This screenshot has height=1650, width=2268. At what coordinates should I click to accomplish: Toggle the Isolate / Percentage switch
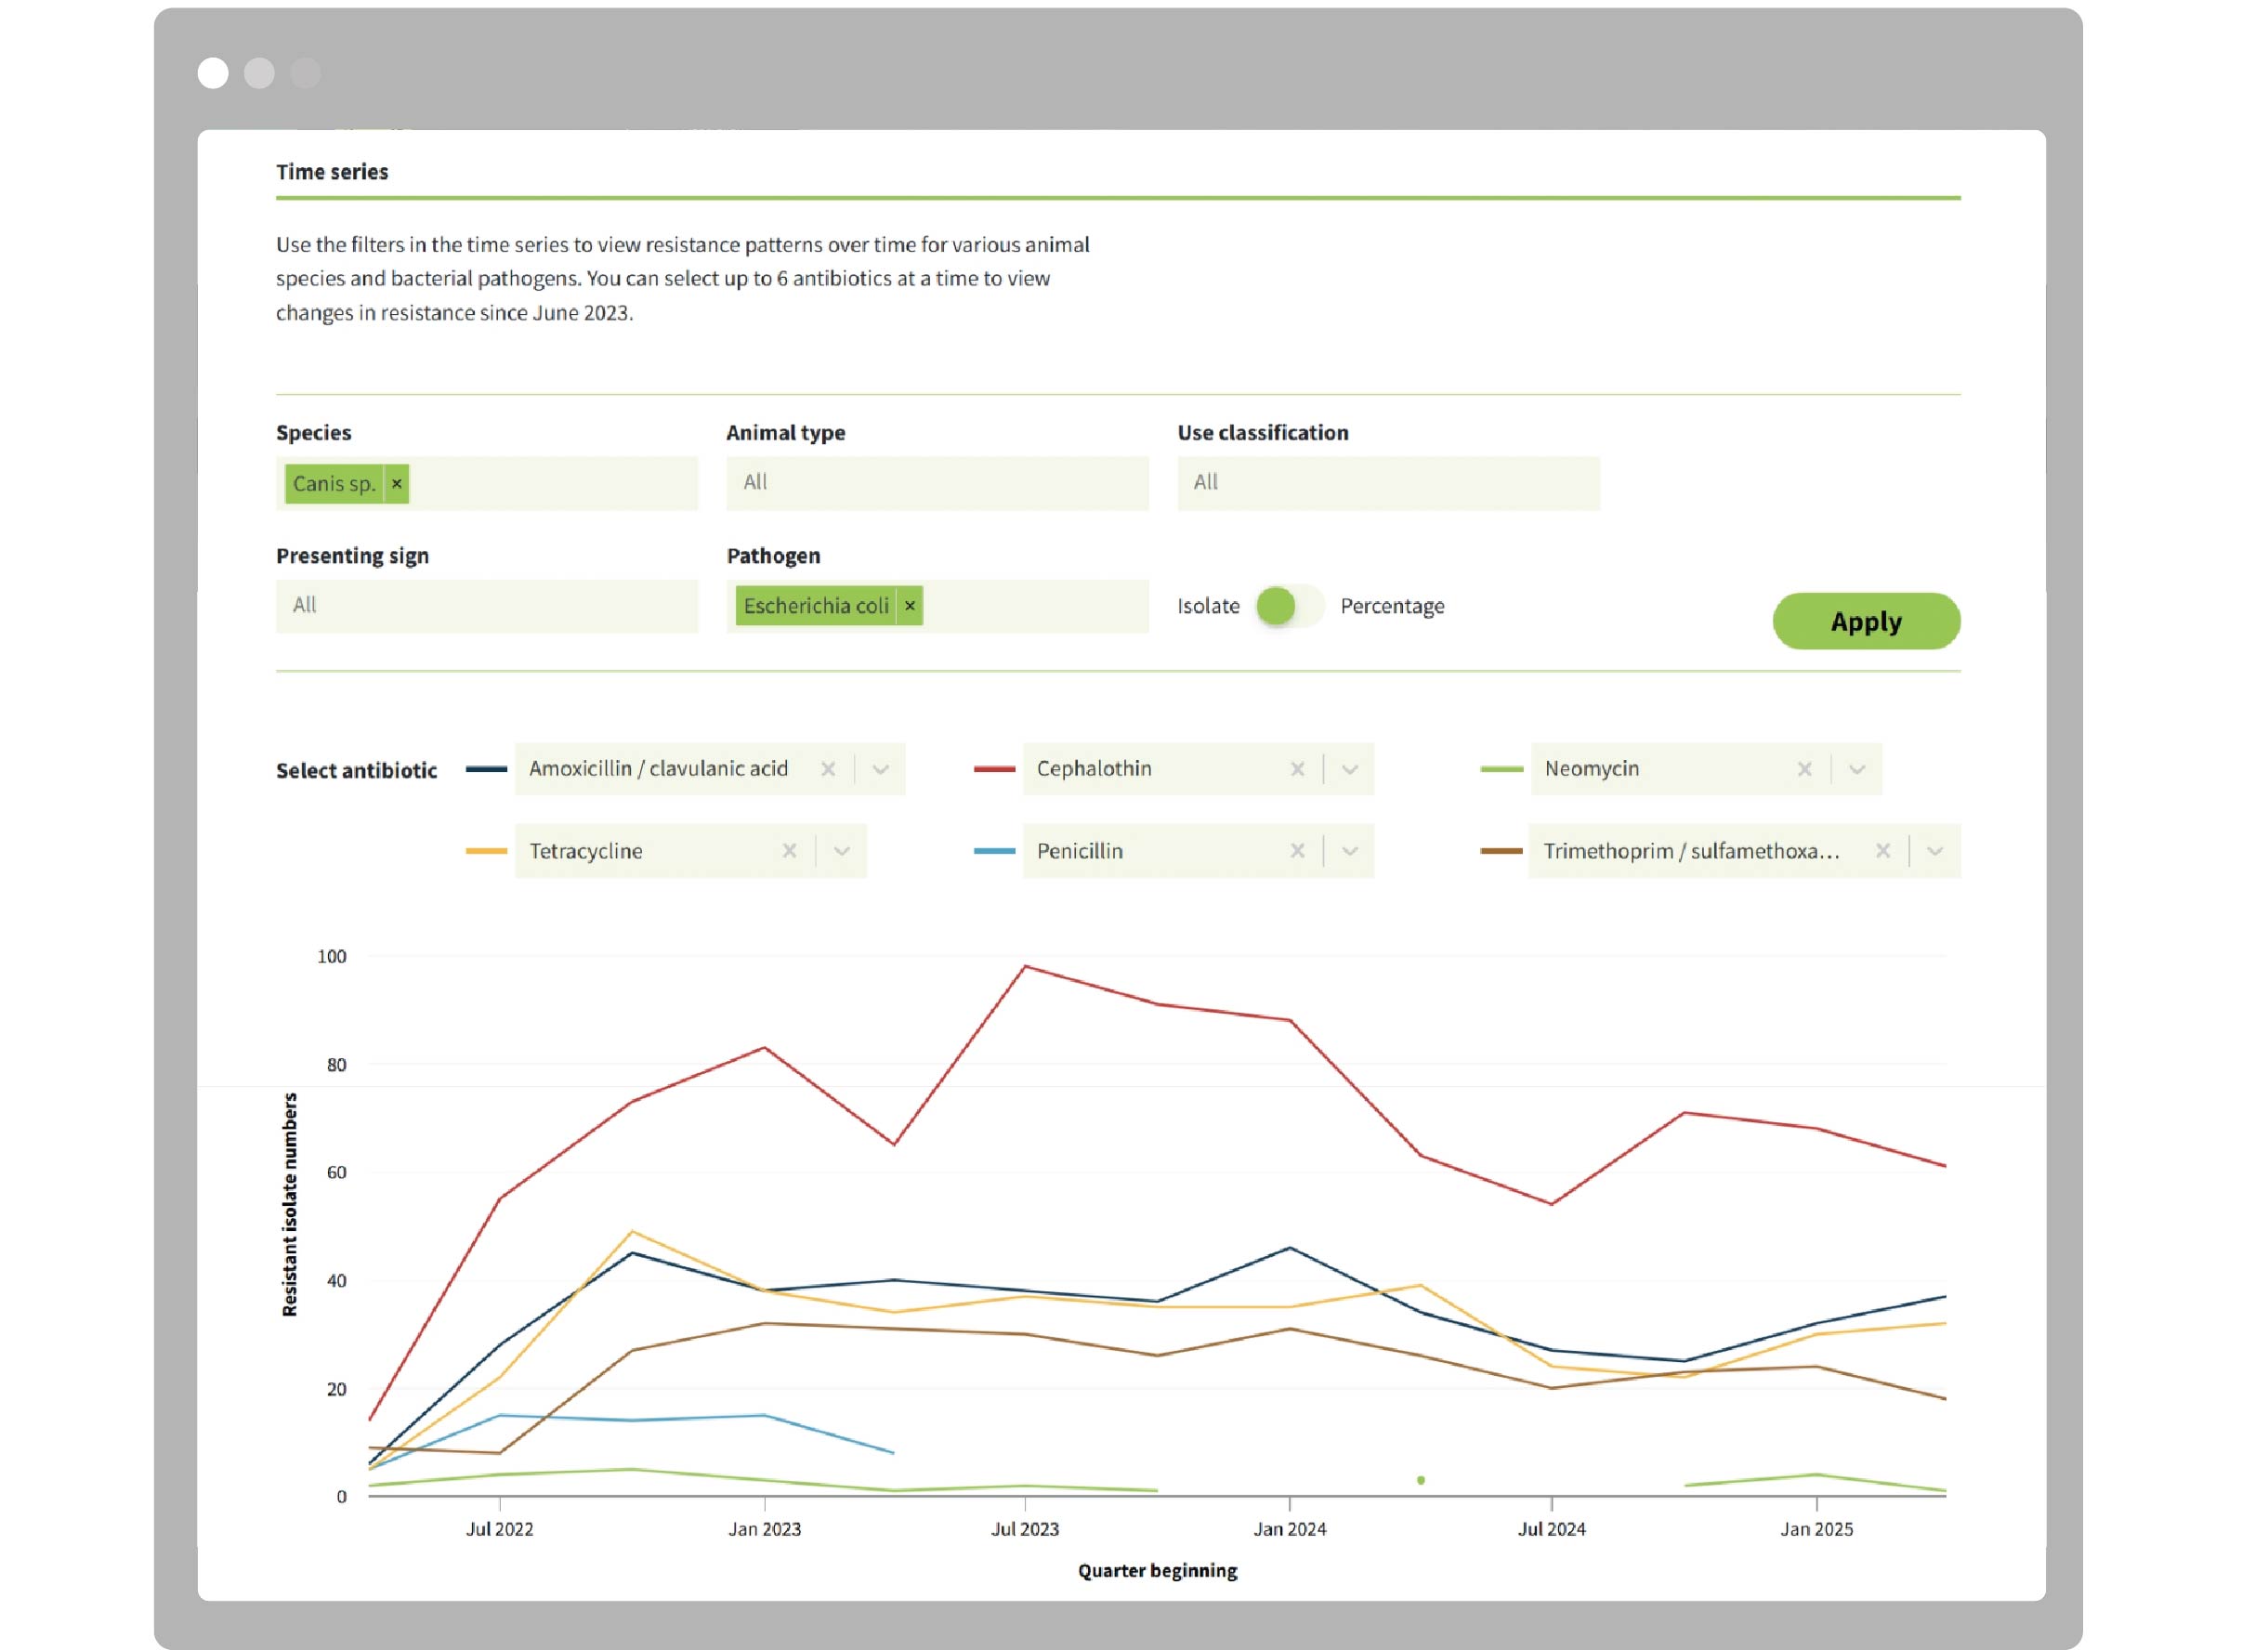click(x=1288, y=606)
